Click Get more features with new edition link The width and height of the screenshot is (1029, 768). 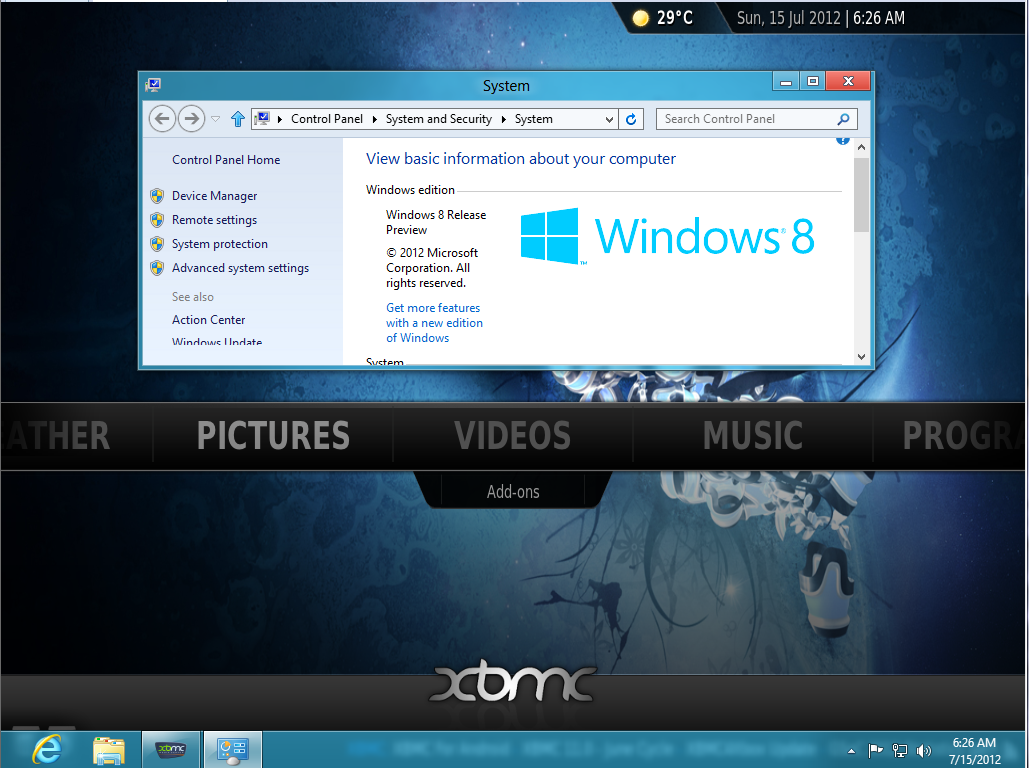point(434,323)
